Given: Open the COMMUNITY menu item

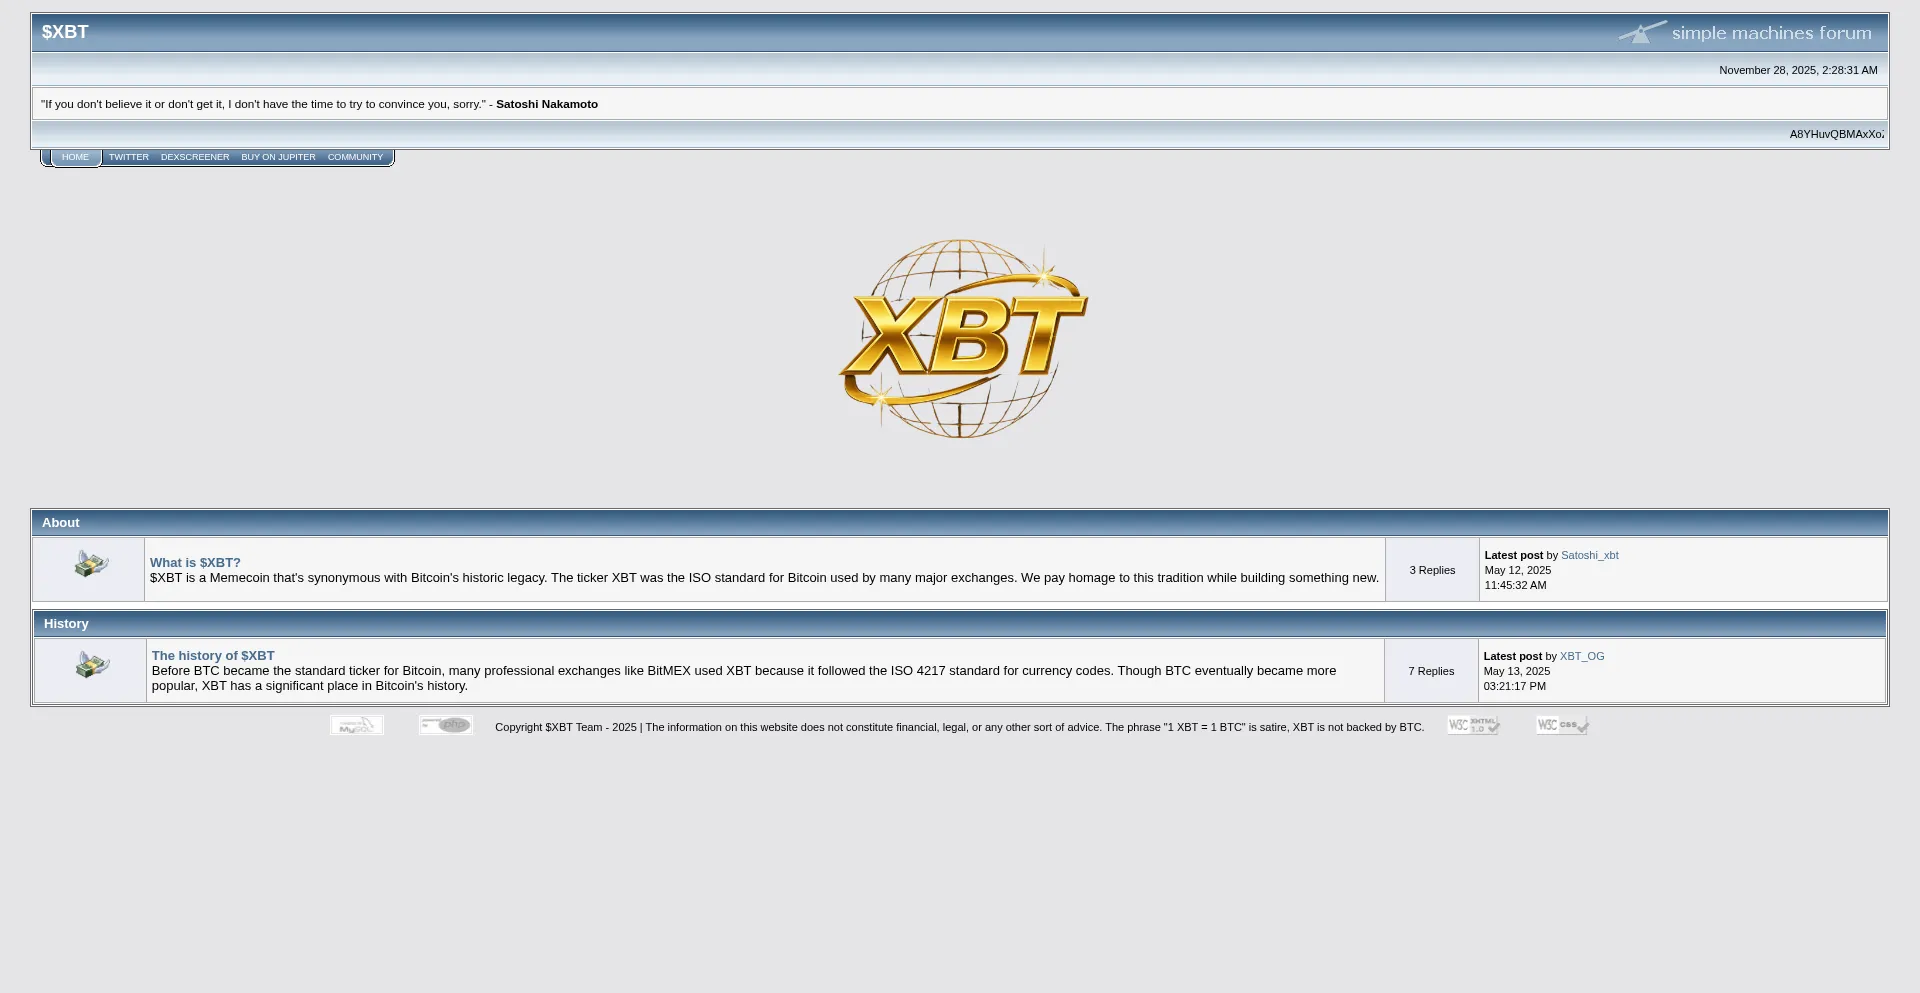Looking at the screenshot, I should (x=355, y=158).
